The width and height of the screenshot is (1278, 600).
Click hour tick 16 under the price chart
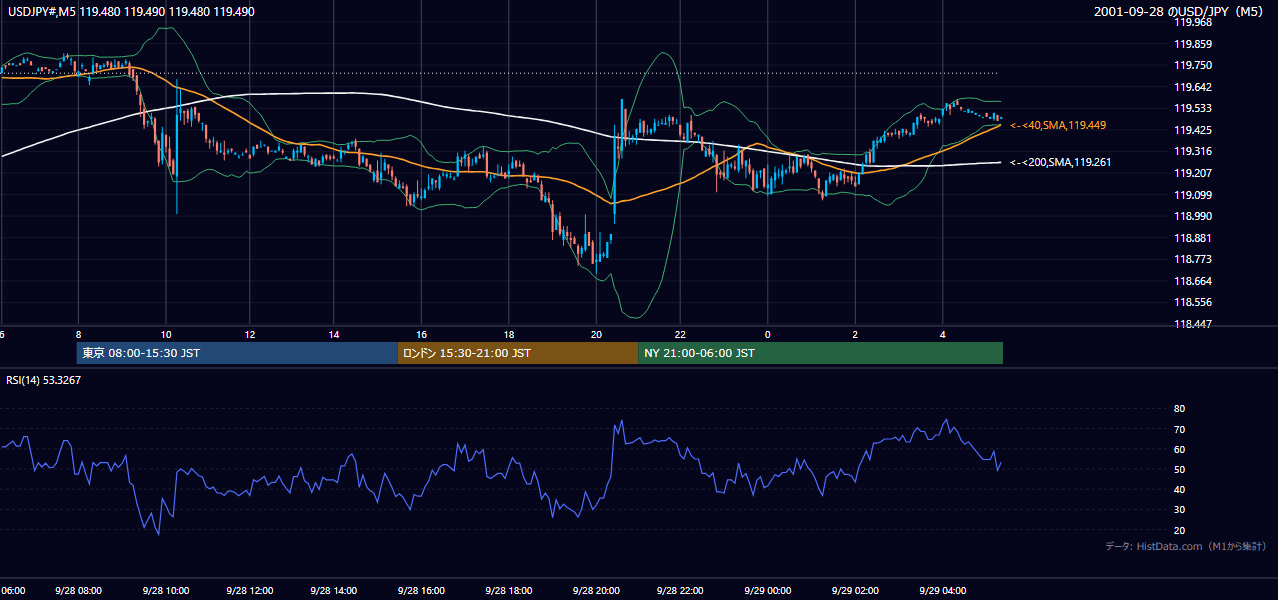[423, 335]
